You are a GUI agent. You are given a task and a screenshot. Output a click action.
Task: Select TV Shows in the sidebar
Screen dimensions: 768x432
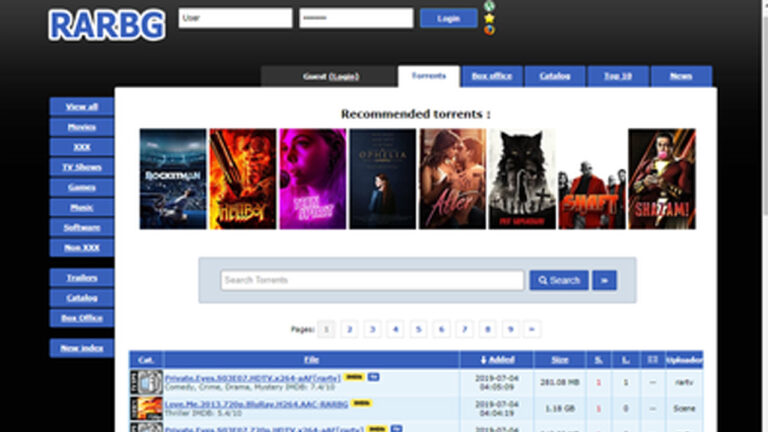pyautogui.click(x=82, y=167)
